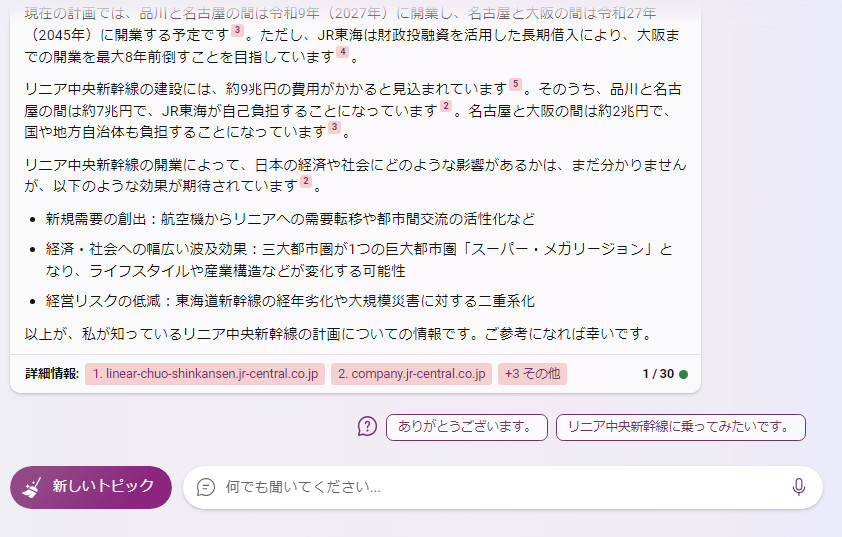Click citation 4 after 目指しています

pyautogui.click(x=343, y=52)
